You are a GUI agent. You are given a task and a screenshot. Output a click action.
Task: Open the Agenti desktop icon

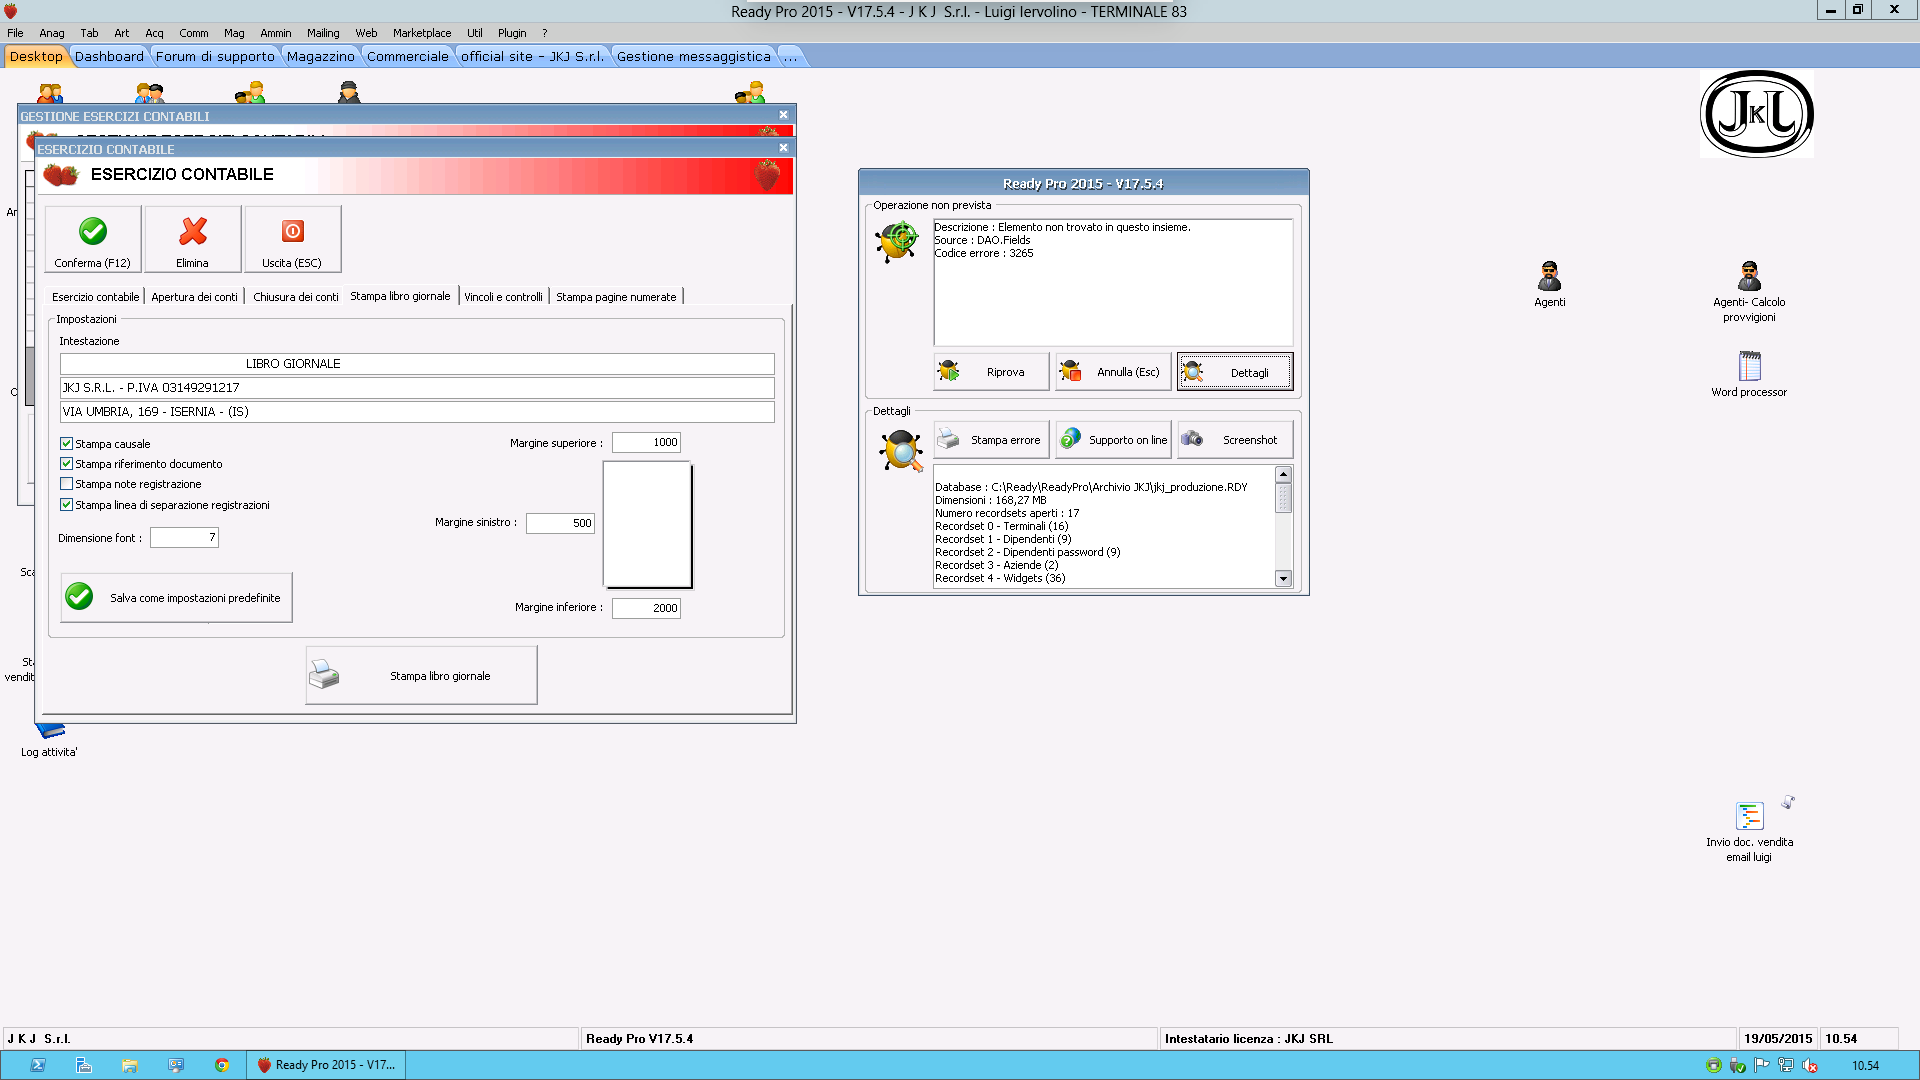[1549, 277]
